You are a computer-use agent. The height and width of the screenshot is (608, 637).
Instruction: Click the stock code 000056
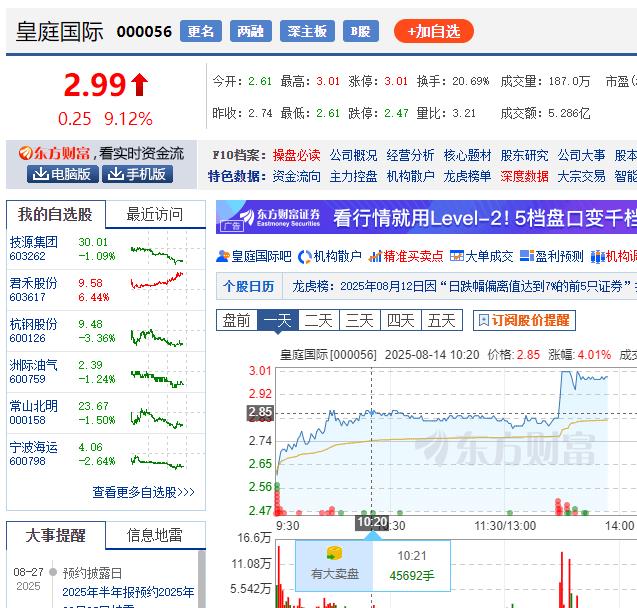(144, 32)
